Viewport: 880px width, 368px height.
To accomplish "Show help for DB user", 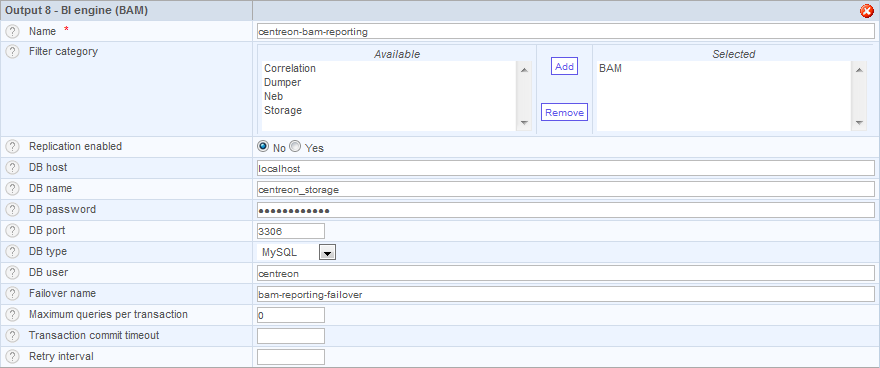I will pyautogui.click(x=12, y=273).
